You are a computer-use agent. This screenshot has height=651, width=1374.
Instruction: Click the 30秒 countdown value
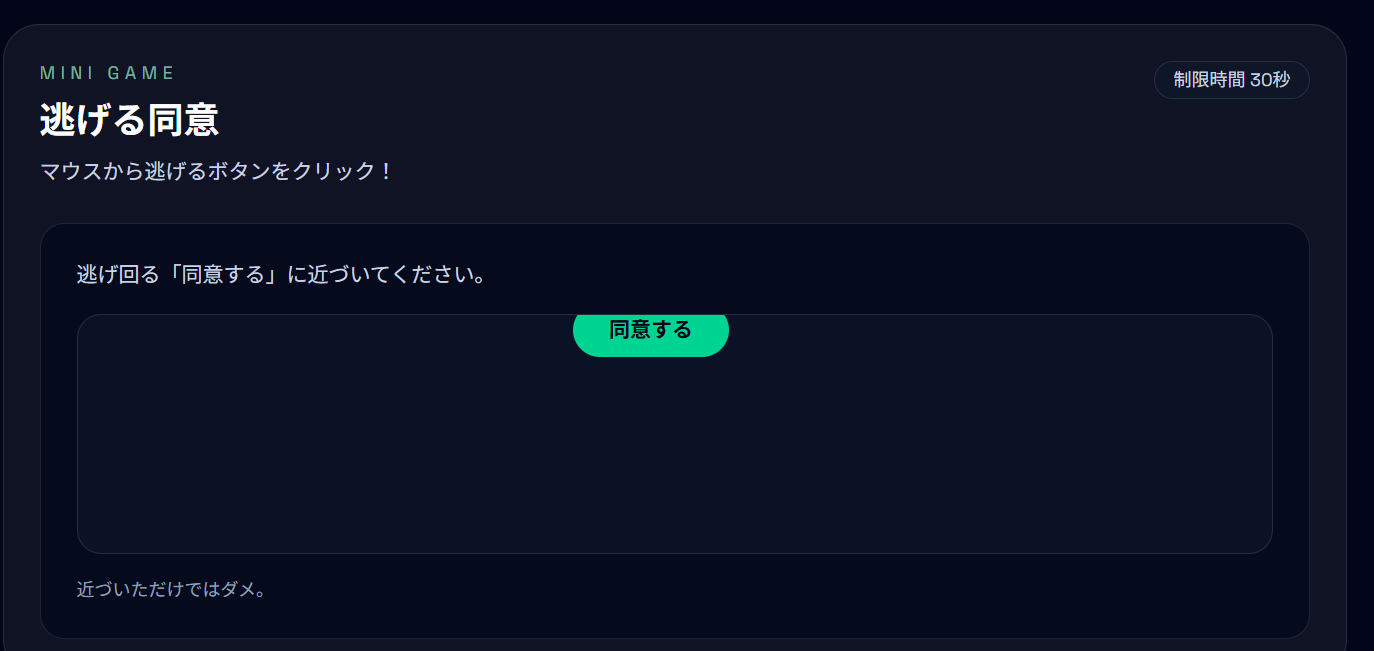1269,80
